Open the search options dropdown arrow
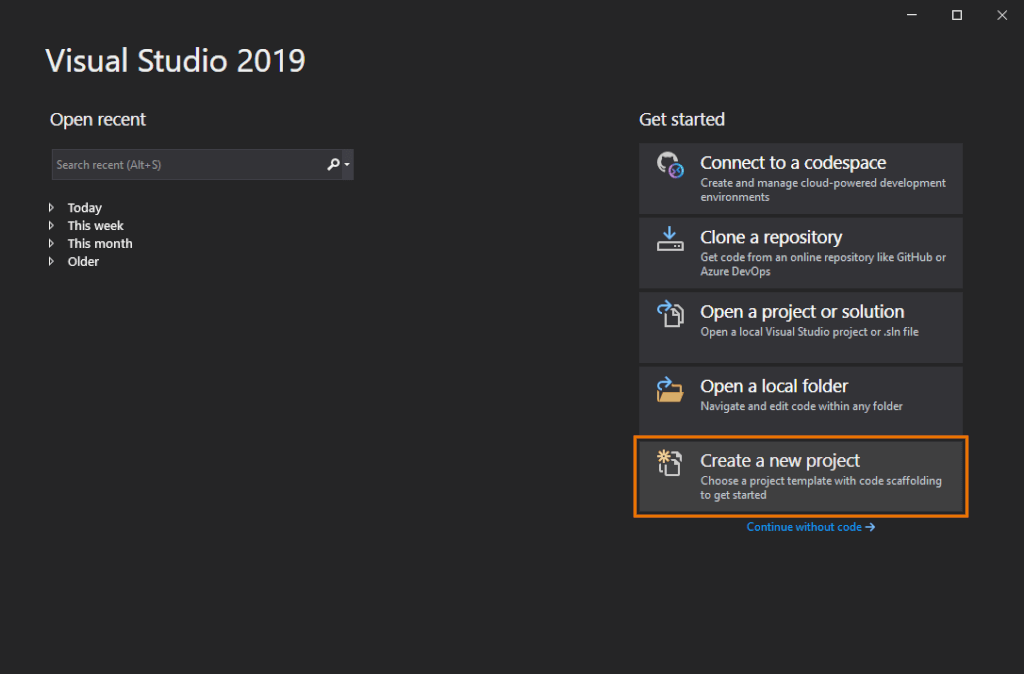 pyautogui.click(x=346, y=165)
